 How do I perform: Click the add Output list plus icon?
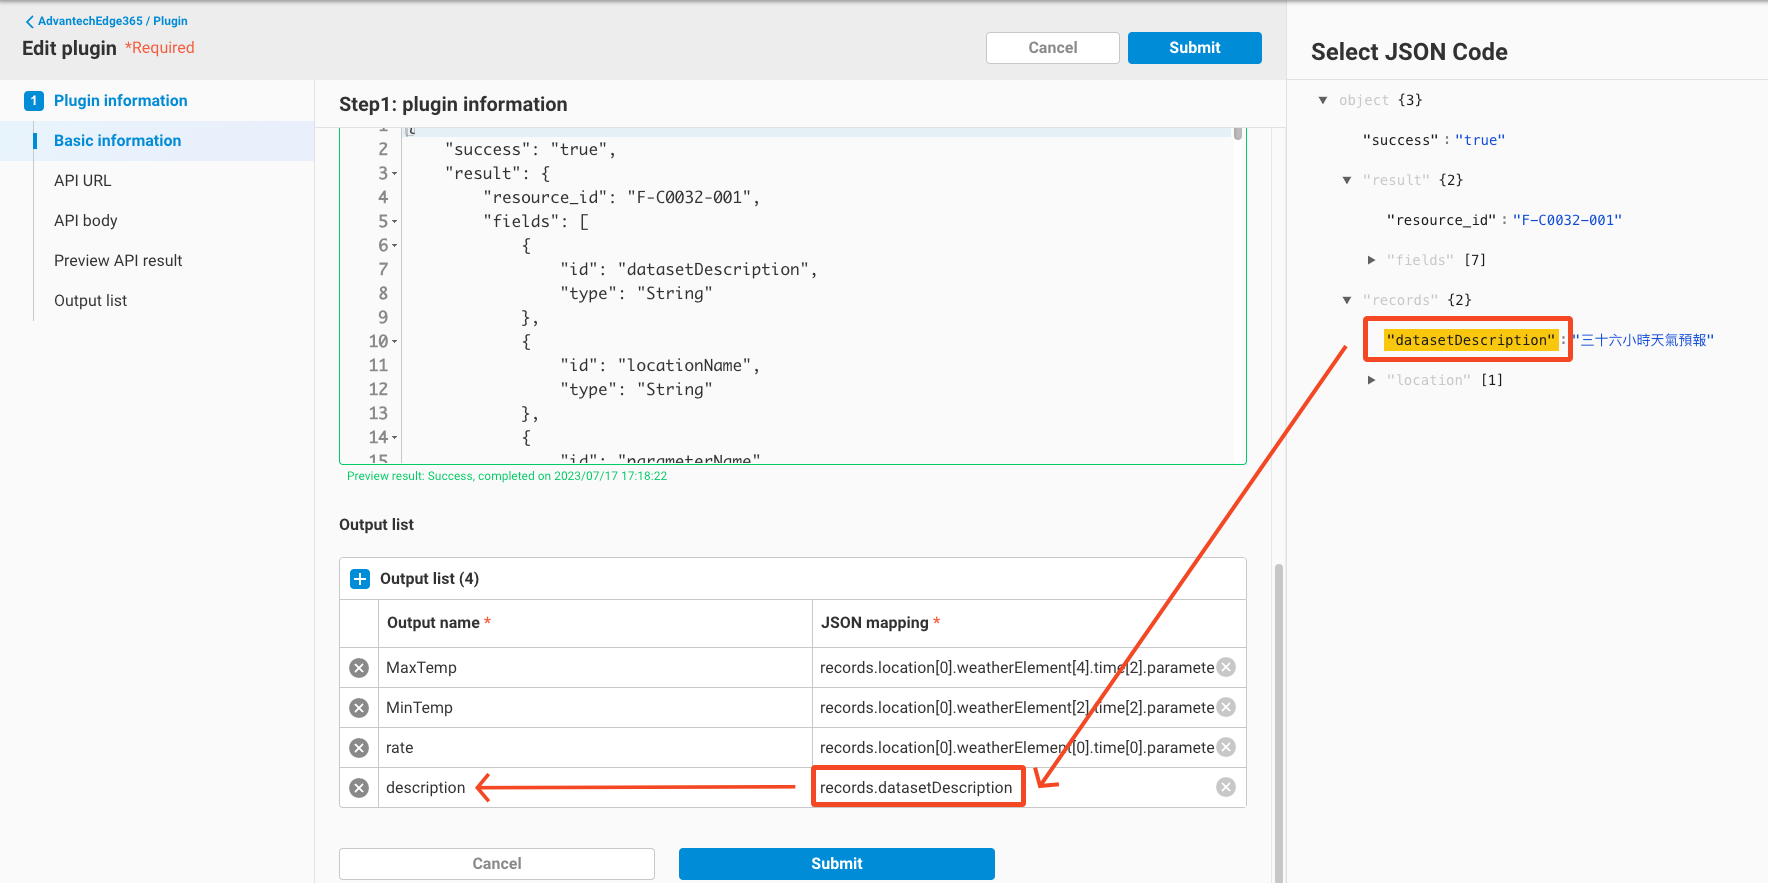tap(360, 579)
